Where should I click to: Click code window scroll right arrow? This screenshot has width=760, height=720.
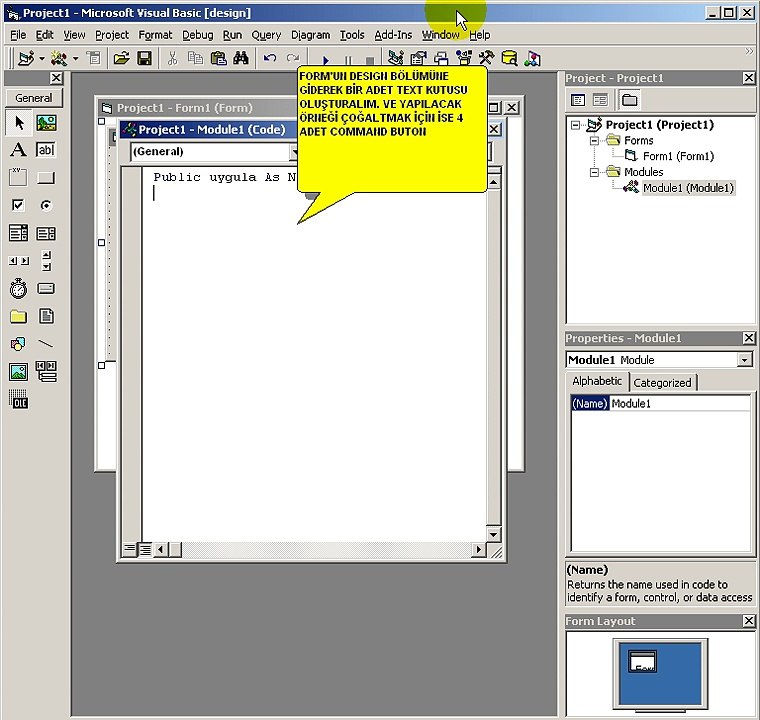tap(479, 549)
